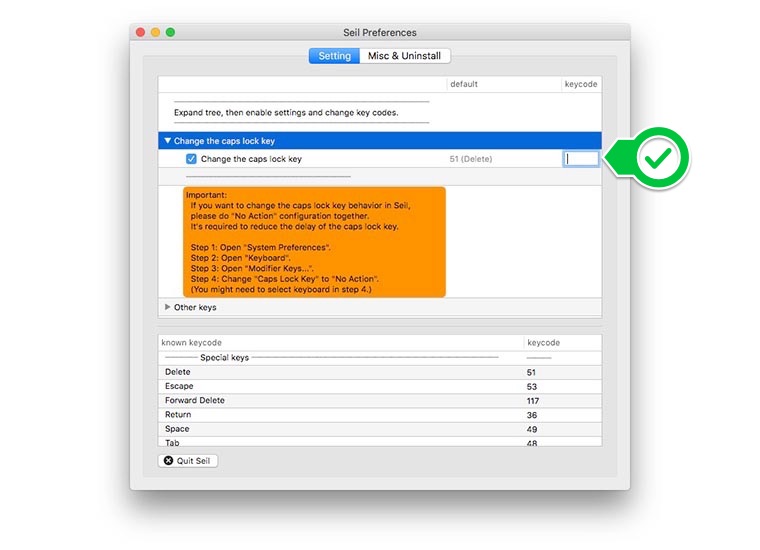The height and width of the screenshot is (550, 760).
Task: Select the Delete keycode row
Action: tap(380, 372)
